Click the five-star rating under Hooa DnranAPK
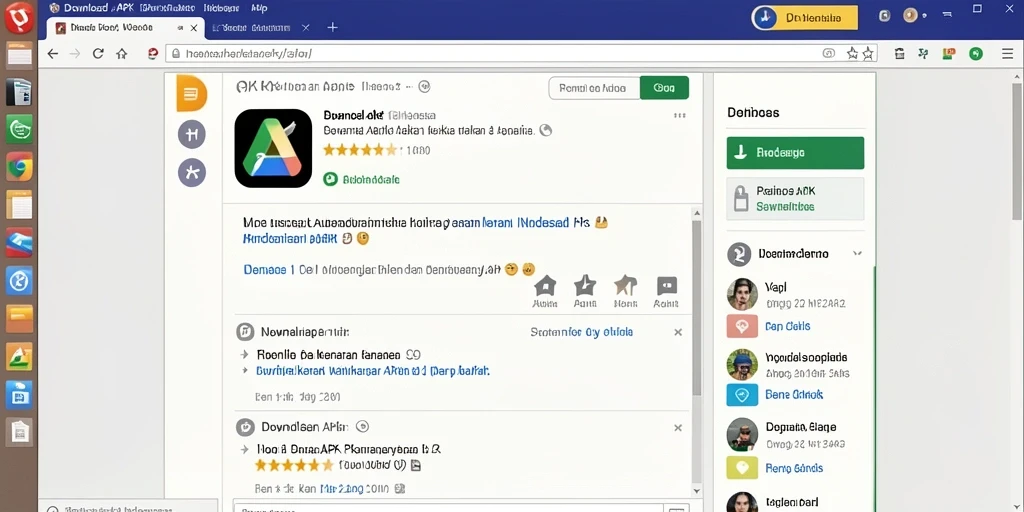The image size is (1024, 512). point(294,466)
